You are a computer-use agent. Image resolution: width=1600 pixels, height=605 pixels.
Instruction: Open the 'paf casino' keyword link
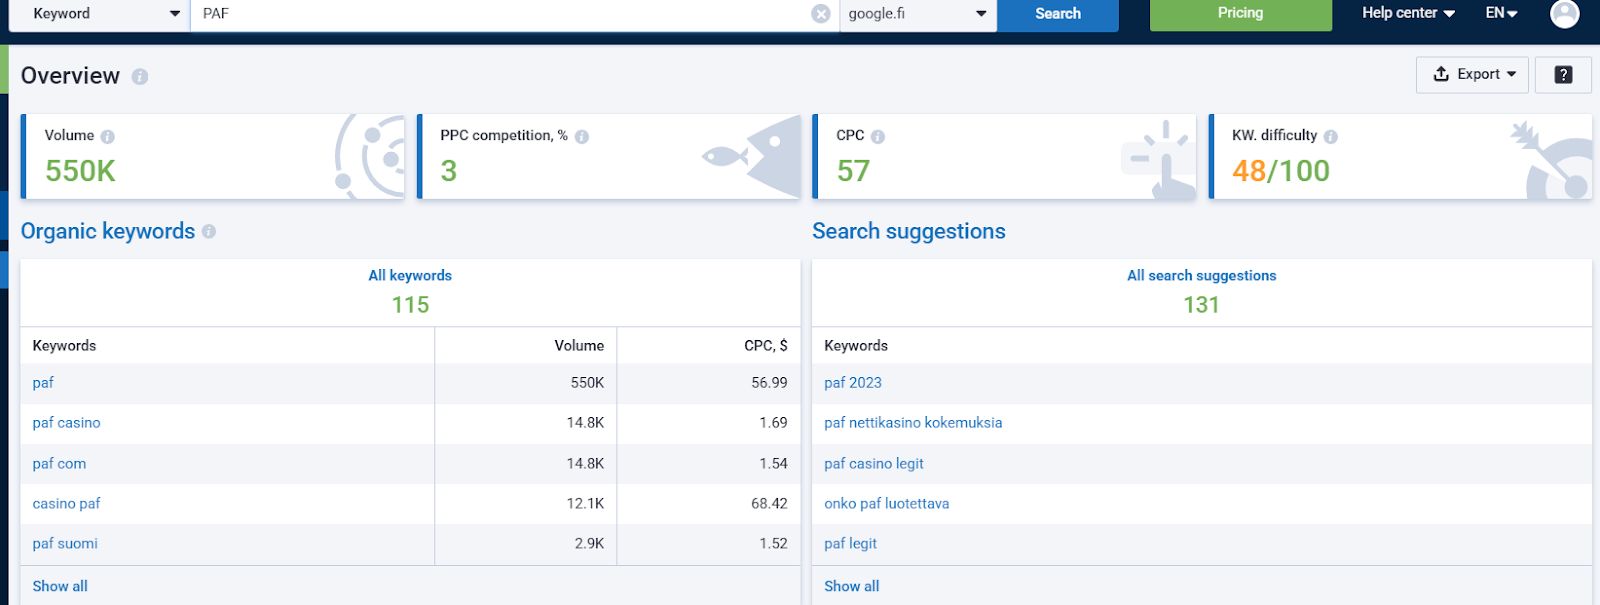67,423
